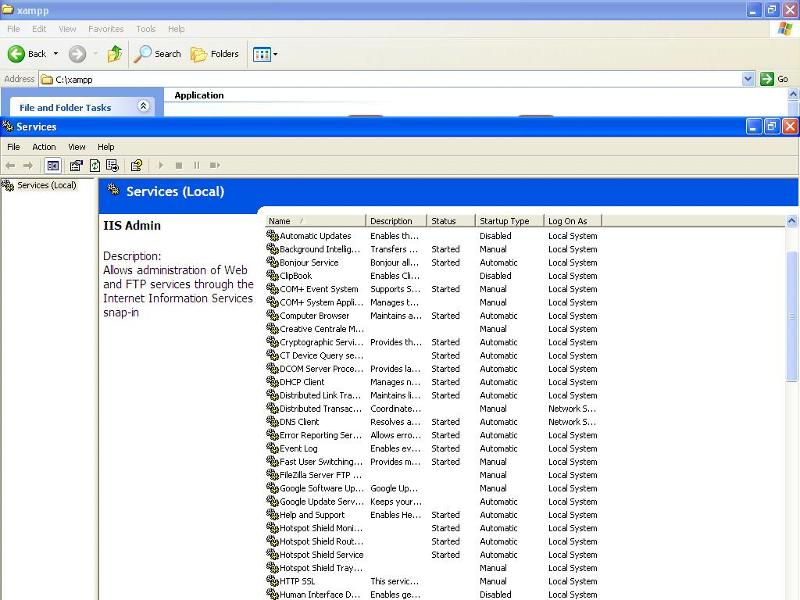This screenshot has height=600, width=800.
Task: Sort by Name column header
Action: tap(315, 221)
